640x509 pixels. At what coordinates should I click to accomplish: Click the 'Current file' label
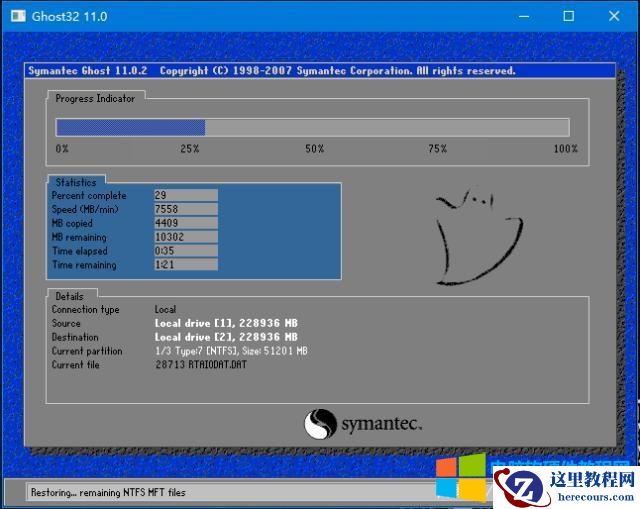[x=76, y=365]
